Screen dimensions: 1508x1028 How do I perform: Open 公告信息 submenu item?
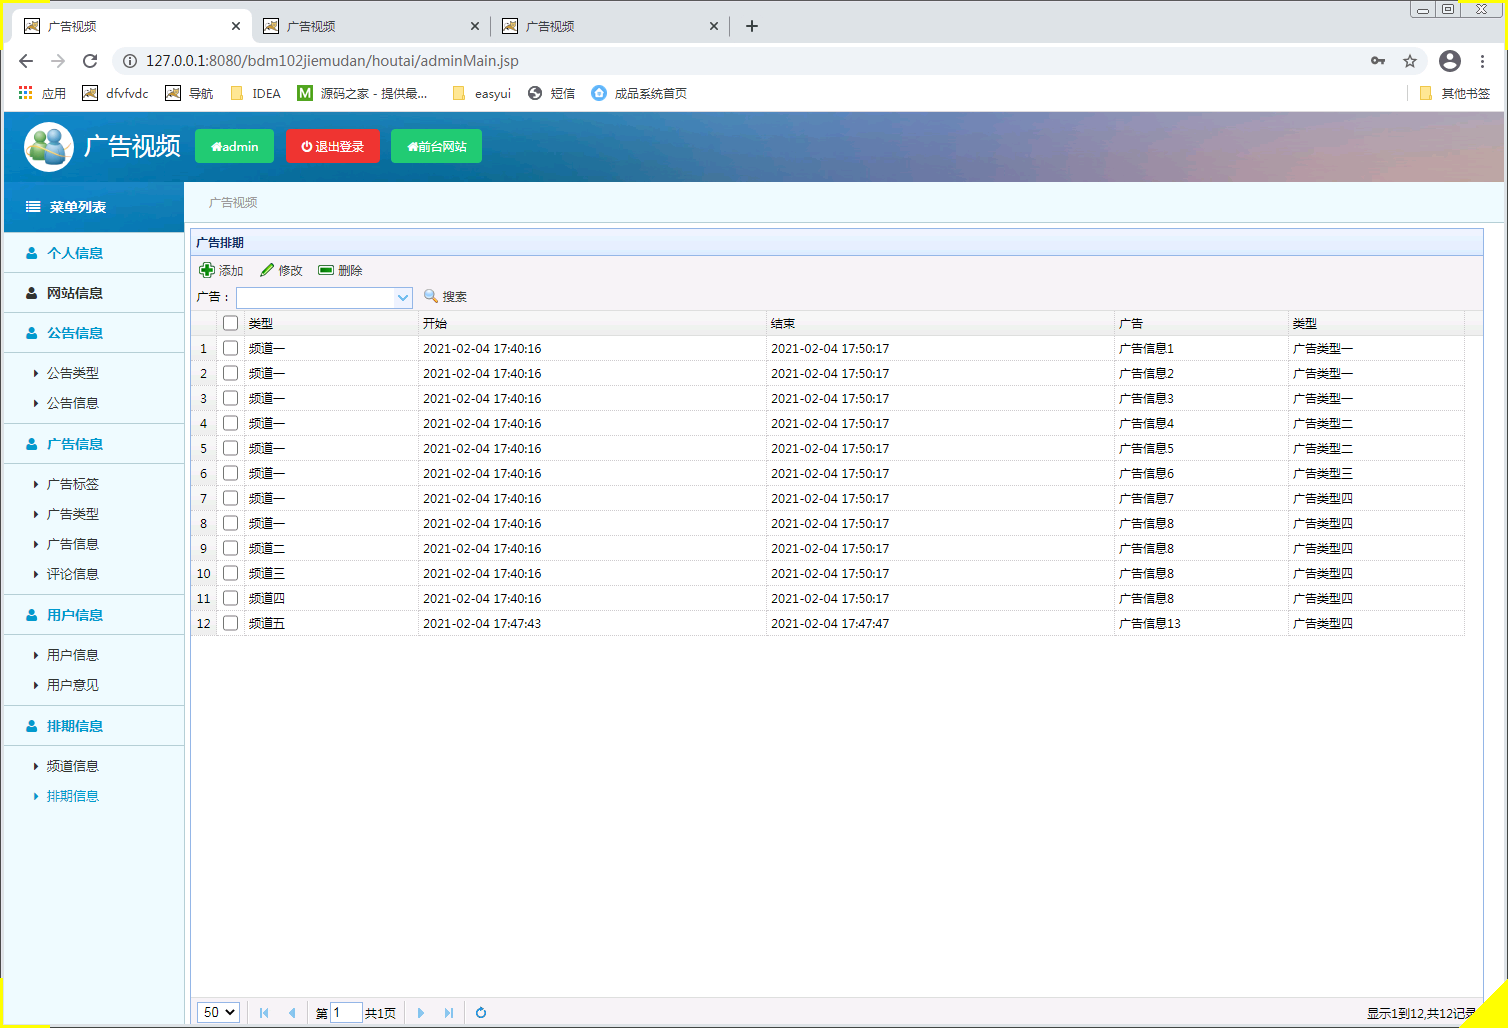(x=73, y=403)
